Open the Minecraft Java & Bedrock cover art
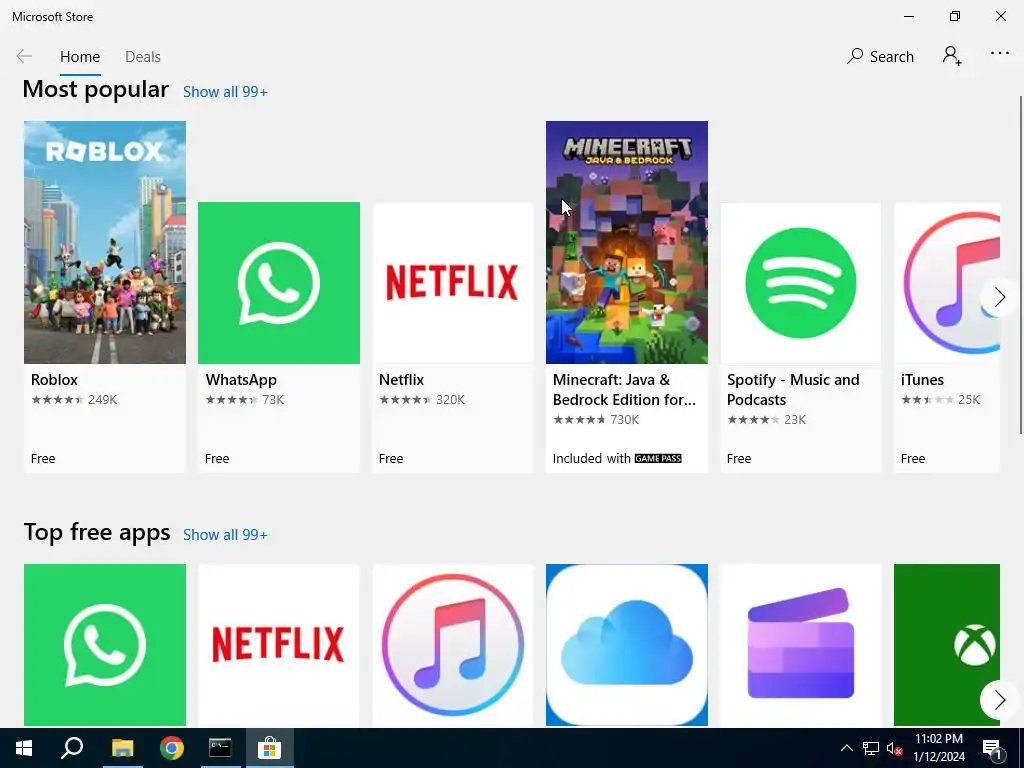 (627, 242)
